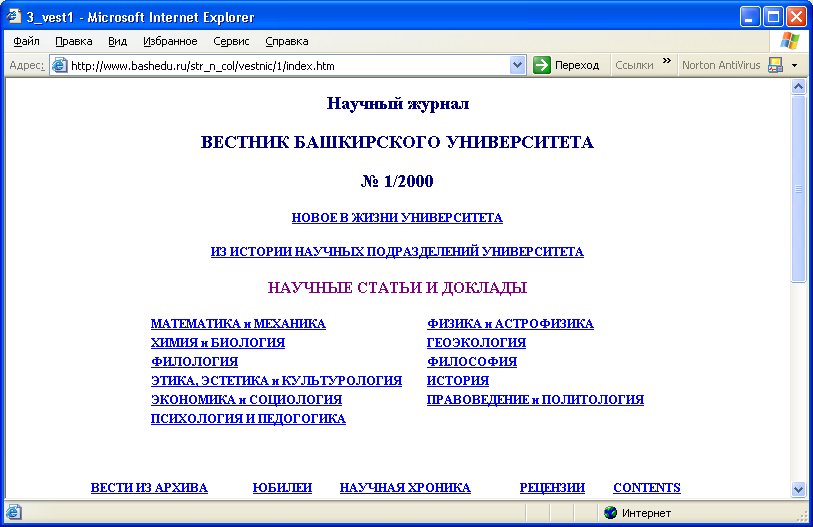Open НАУЧНАЯ ХРОНИКА link
The image size is (813, 527).
tap(405, 488)
